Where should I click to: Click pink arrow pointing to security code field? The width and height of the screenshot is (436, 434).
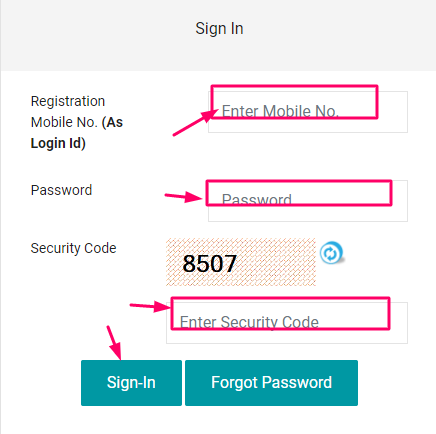(150, 306)
